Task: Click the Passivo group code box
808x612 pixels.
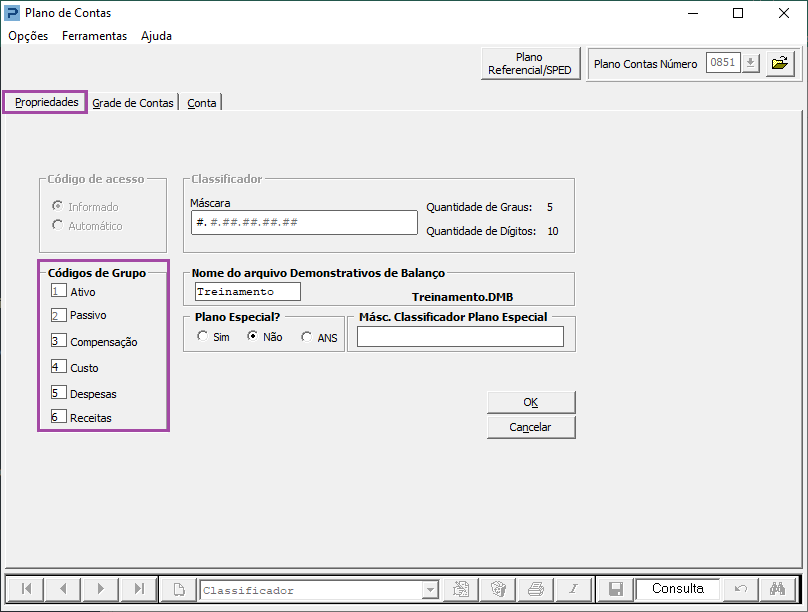Action: (x=58, y=315)
